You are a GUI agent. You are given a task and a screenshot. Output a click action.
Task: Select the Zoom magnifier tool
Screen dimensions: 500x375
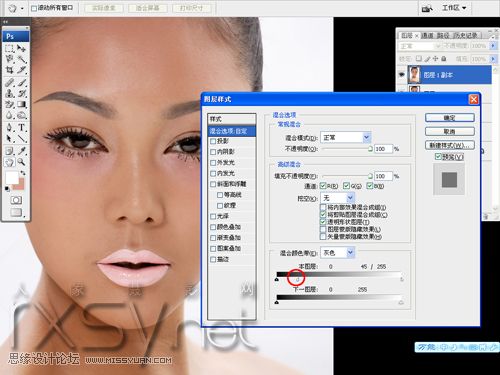[22, 162]
